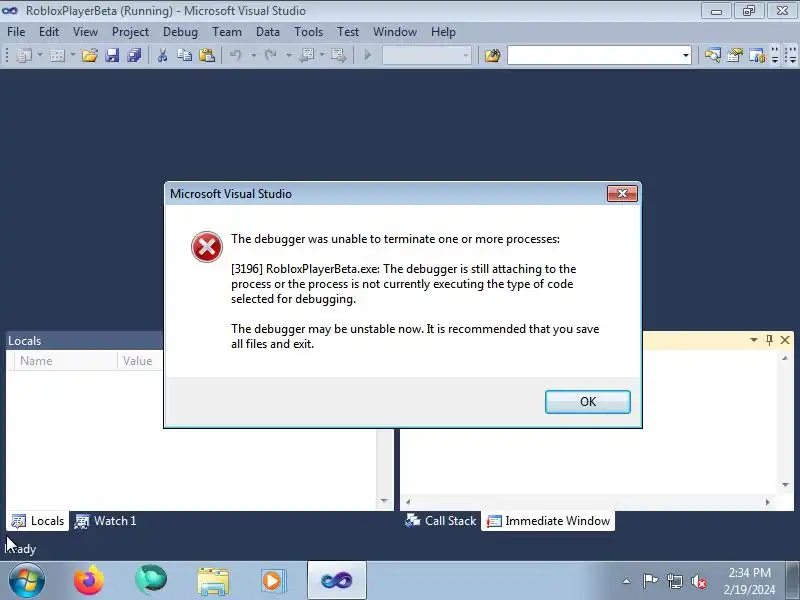
Task: Click Immediate Window horizontal scroll right arrow
Action: point(767,502)
